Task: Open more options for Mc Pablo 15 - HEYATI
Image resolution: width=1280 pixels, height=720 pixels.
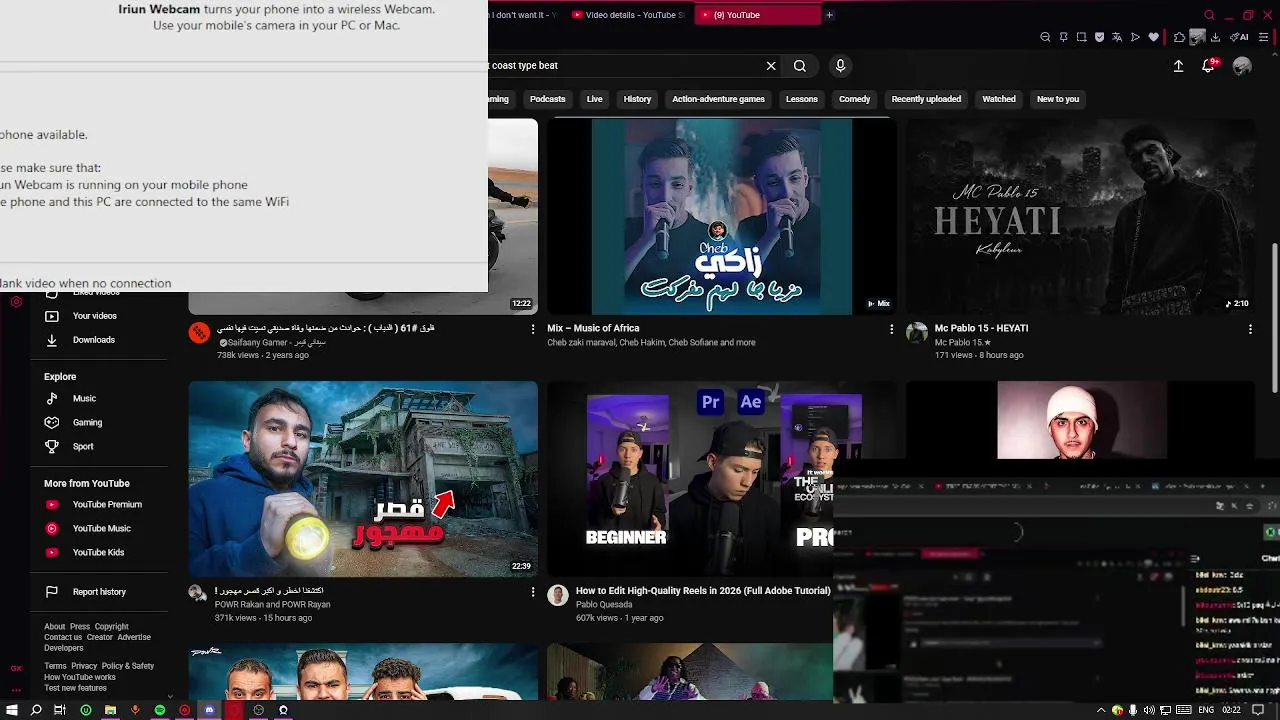Action: pyautogui.click(x=1250, y=328)
